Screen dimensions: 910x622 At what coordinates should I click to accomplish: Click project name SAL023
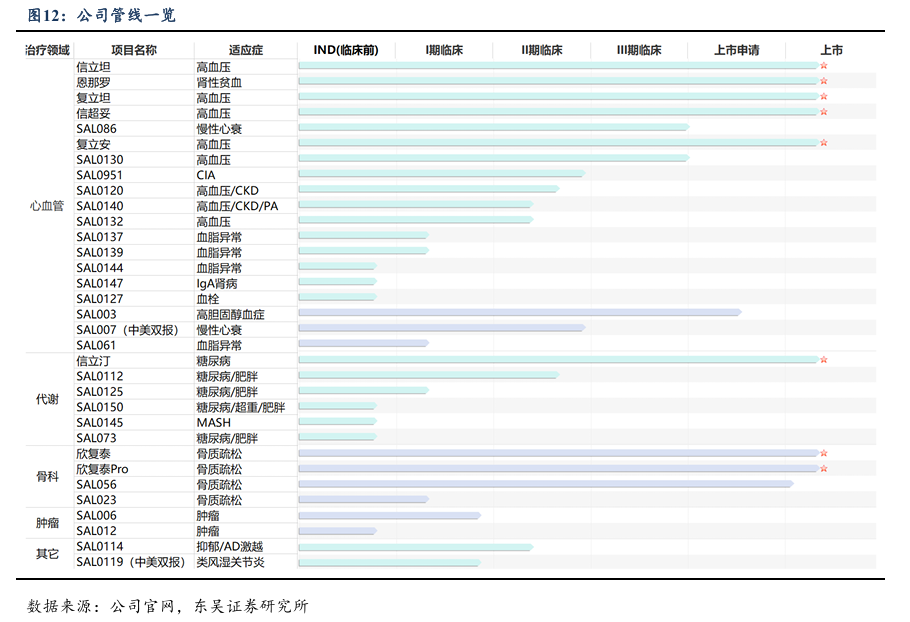click(96, 500)
